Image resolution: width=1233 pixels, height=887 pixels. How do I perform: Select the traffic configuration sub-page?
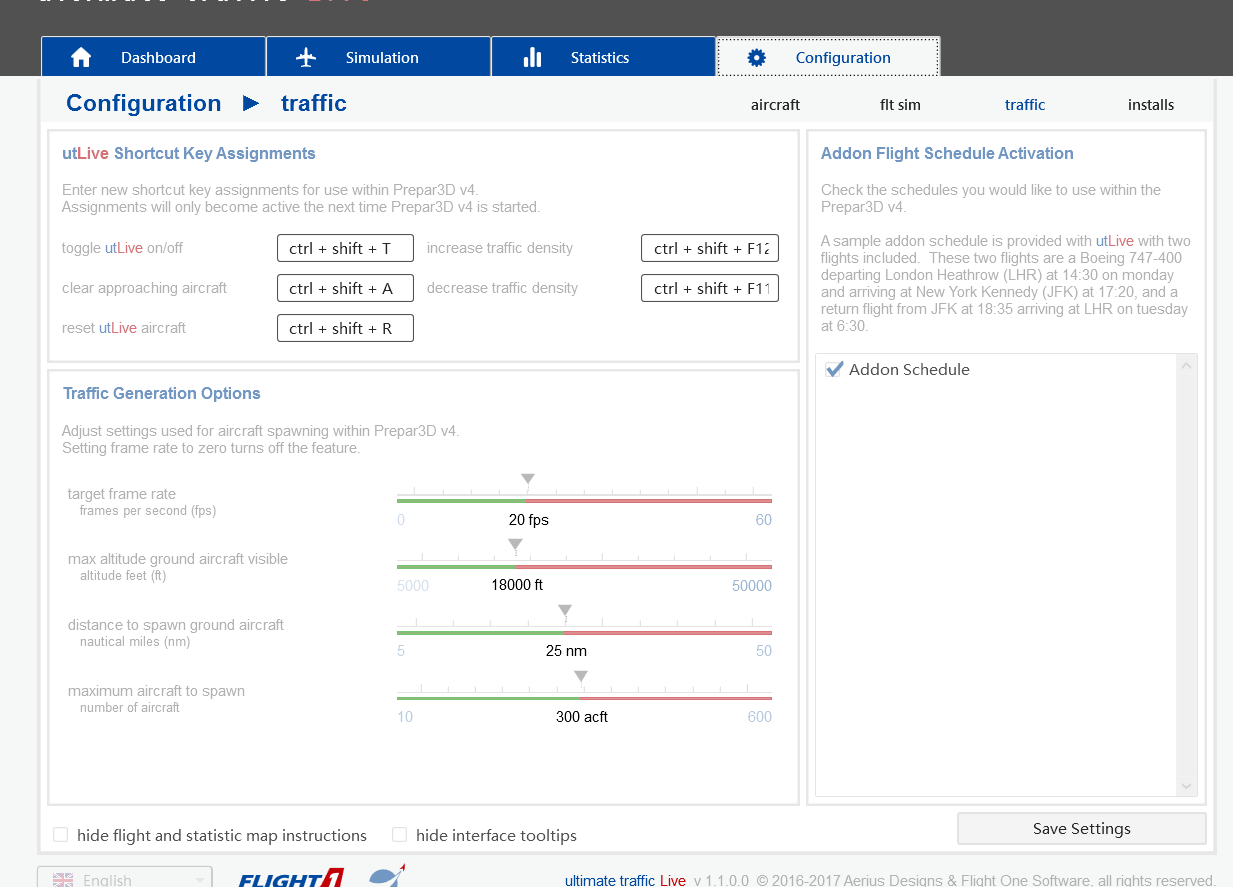coord(1025,104)
